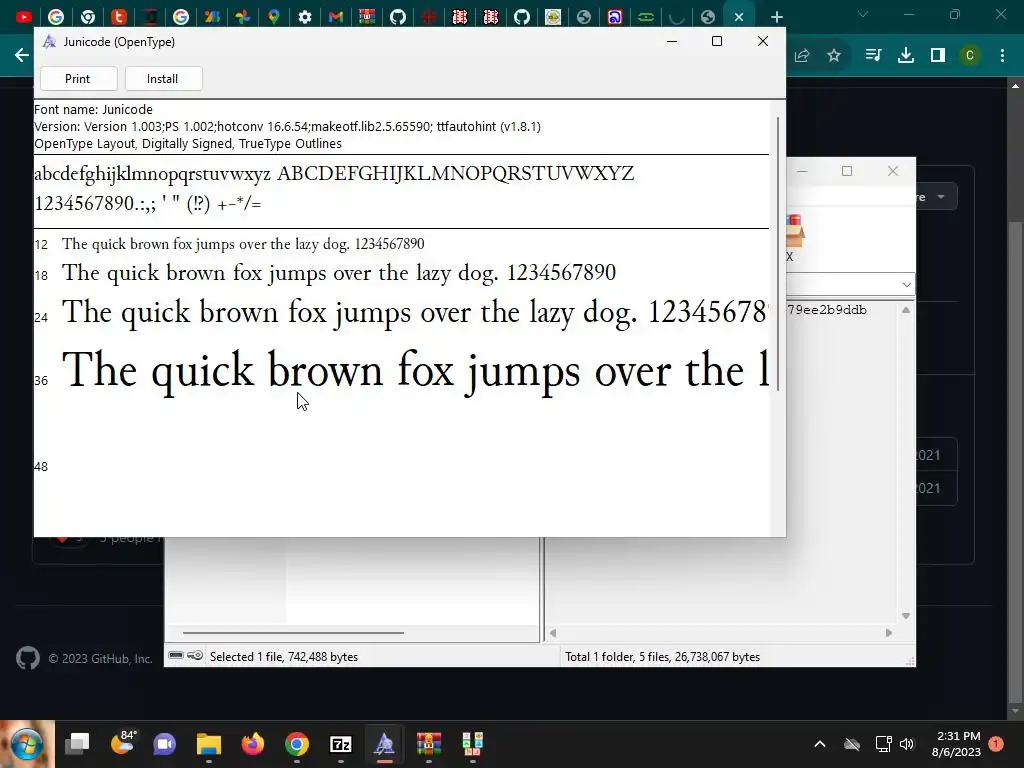Open the YouTube browser tab
Screen dimensions: 1024x768
click(x=24, y=17)
